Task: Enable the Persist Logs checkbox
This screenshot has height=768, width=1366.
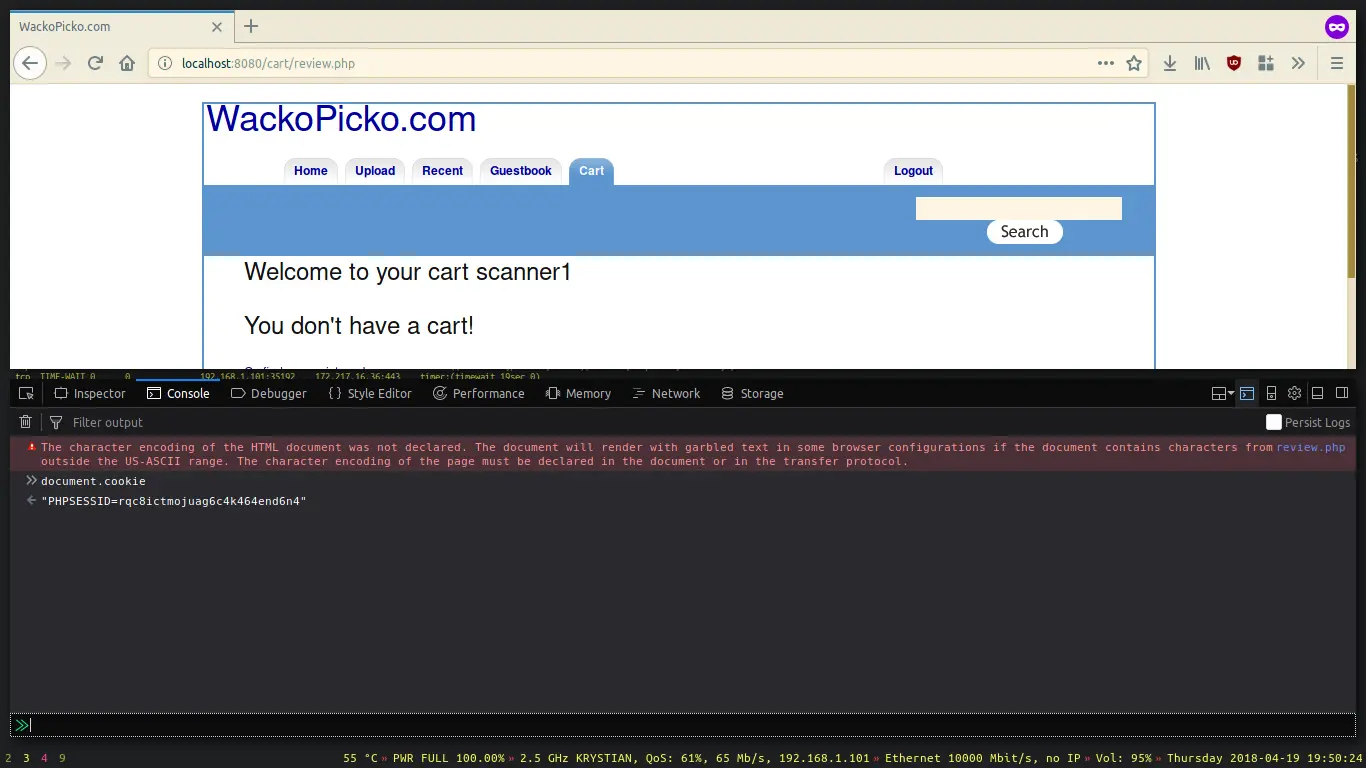Action: pos(1274,422)
